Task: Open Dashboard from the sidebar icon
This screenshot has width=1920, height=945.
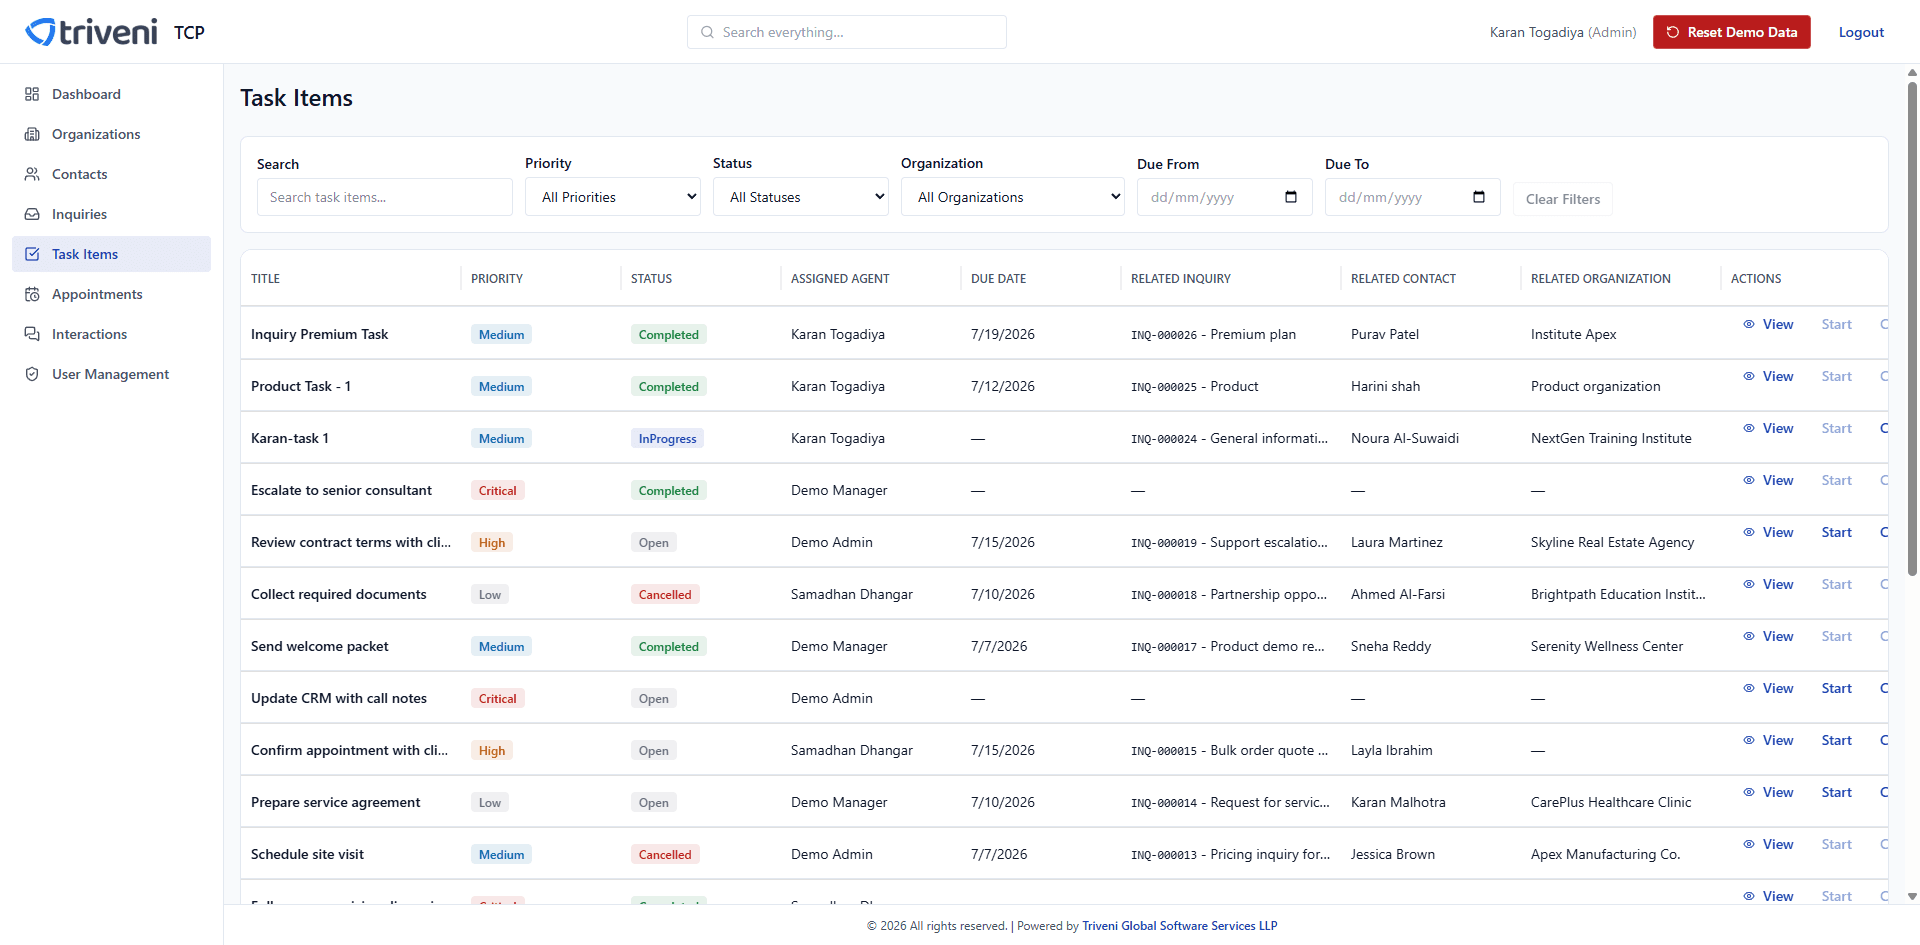Action: (32, 94)
